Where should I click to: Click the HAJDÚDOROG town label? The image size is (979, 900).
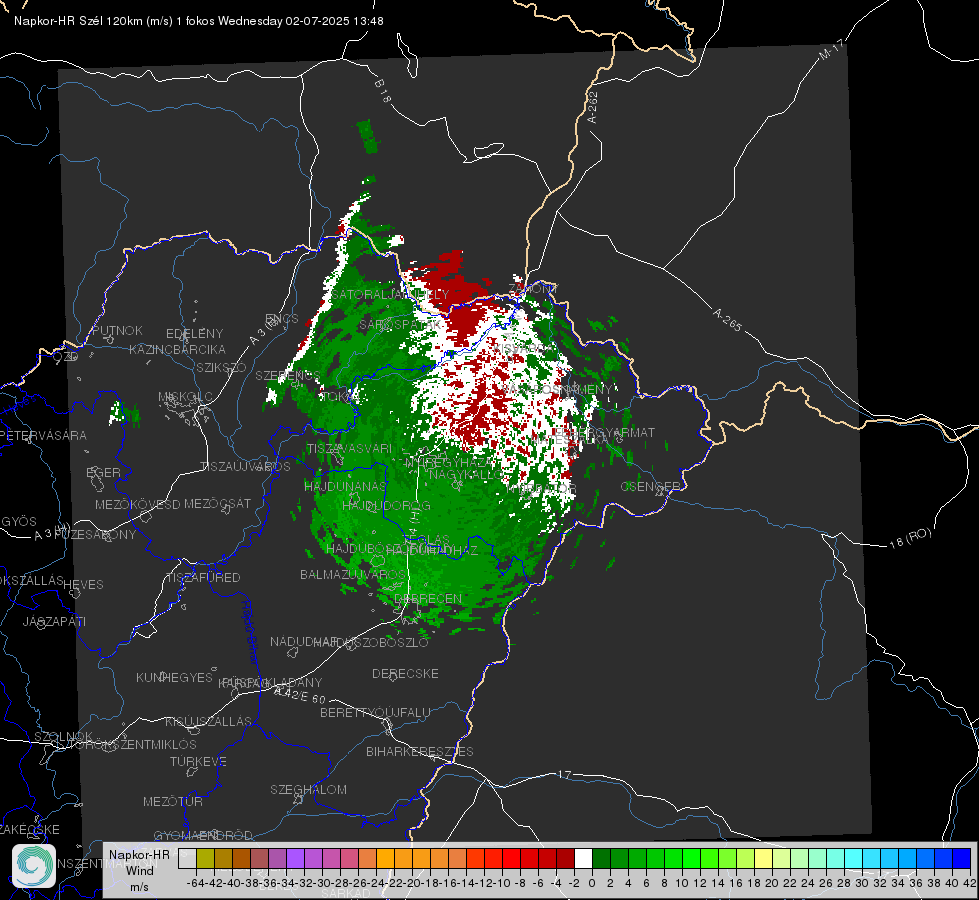tap(386, 505)
